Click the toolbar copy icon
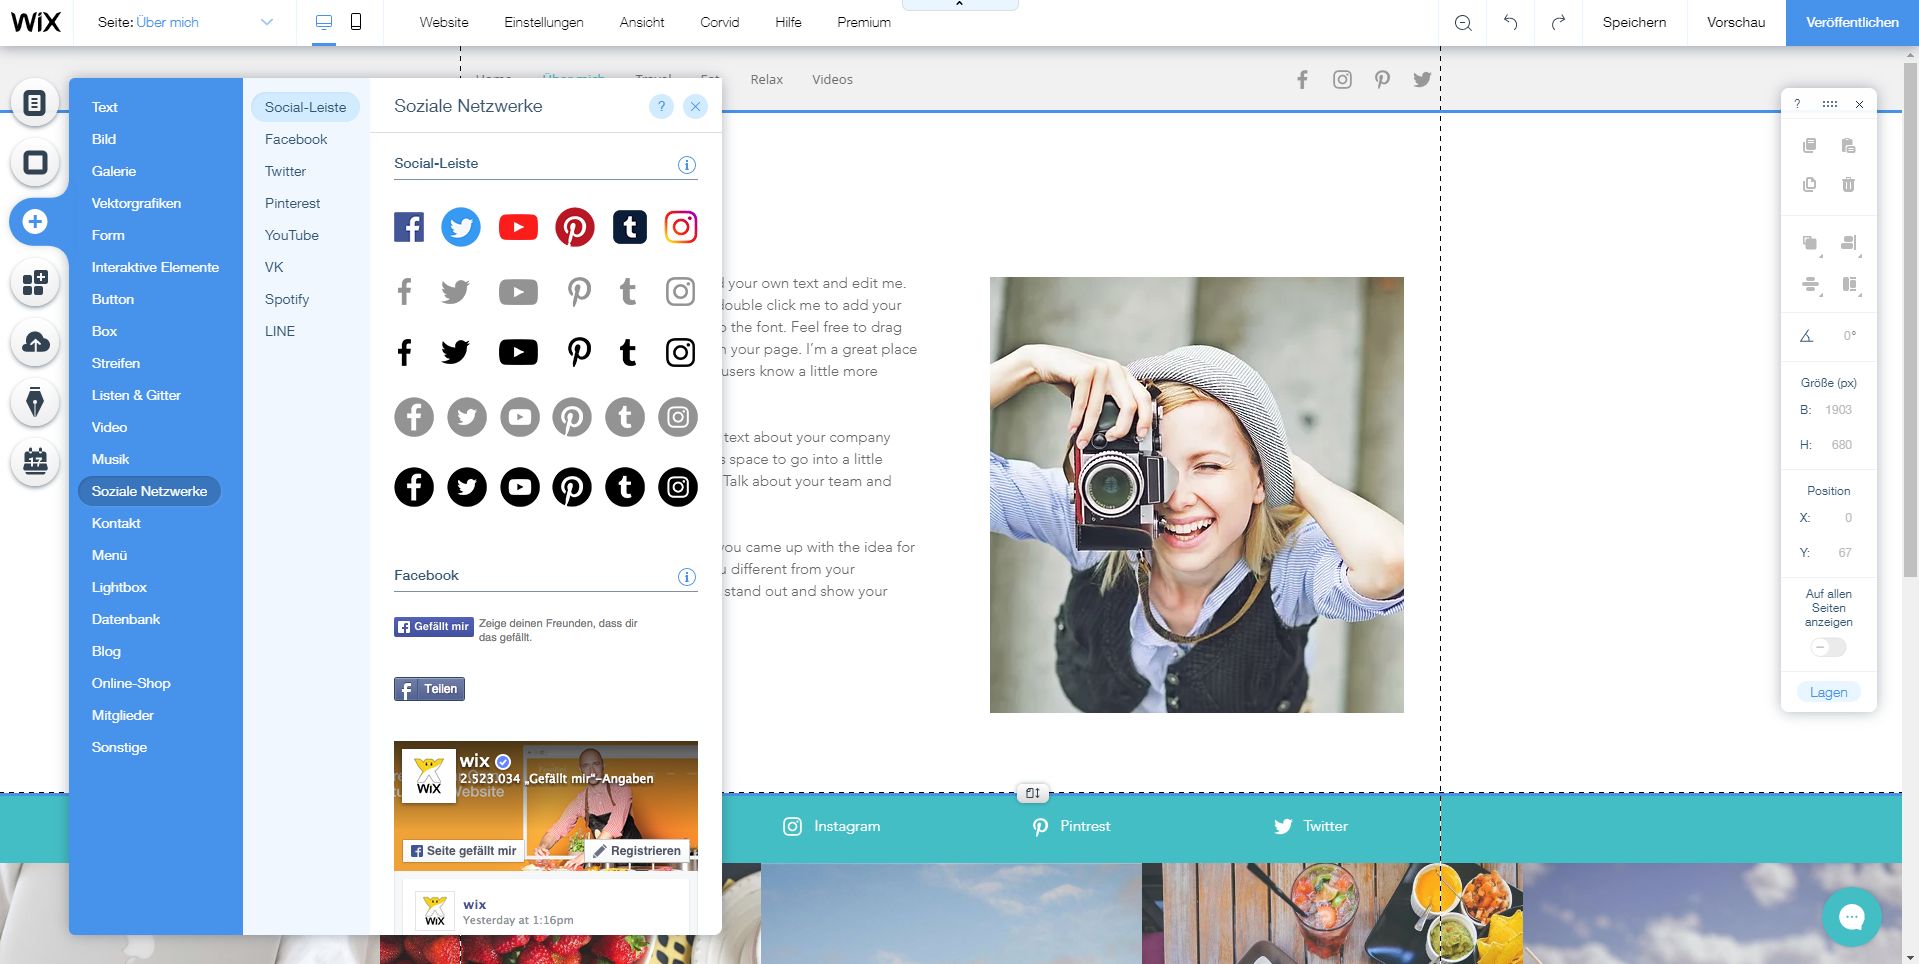This screenshot has height=964, width=1919. tap(1809, 146)
